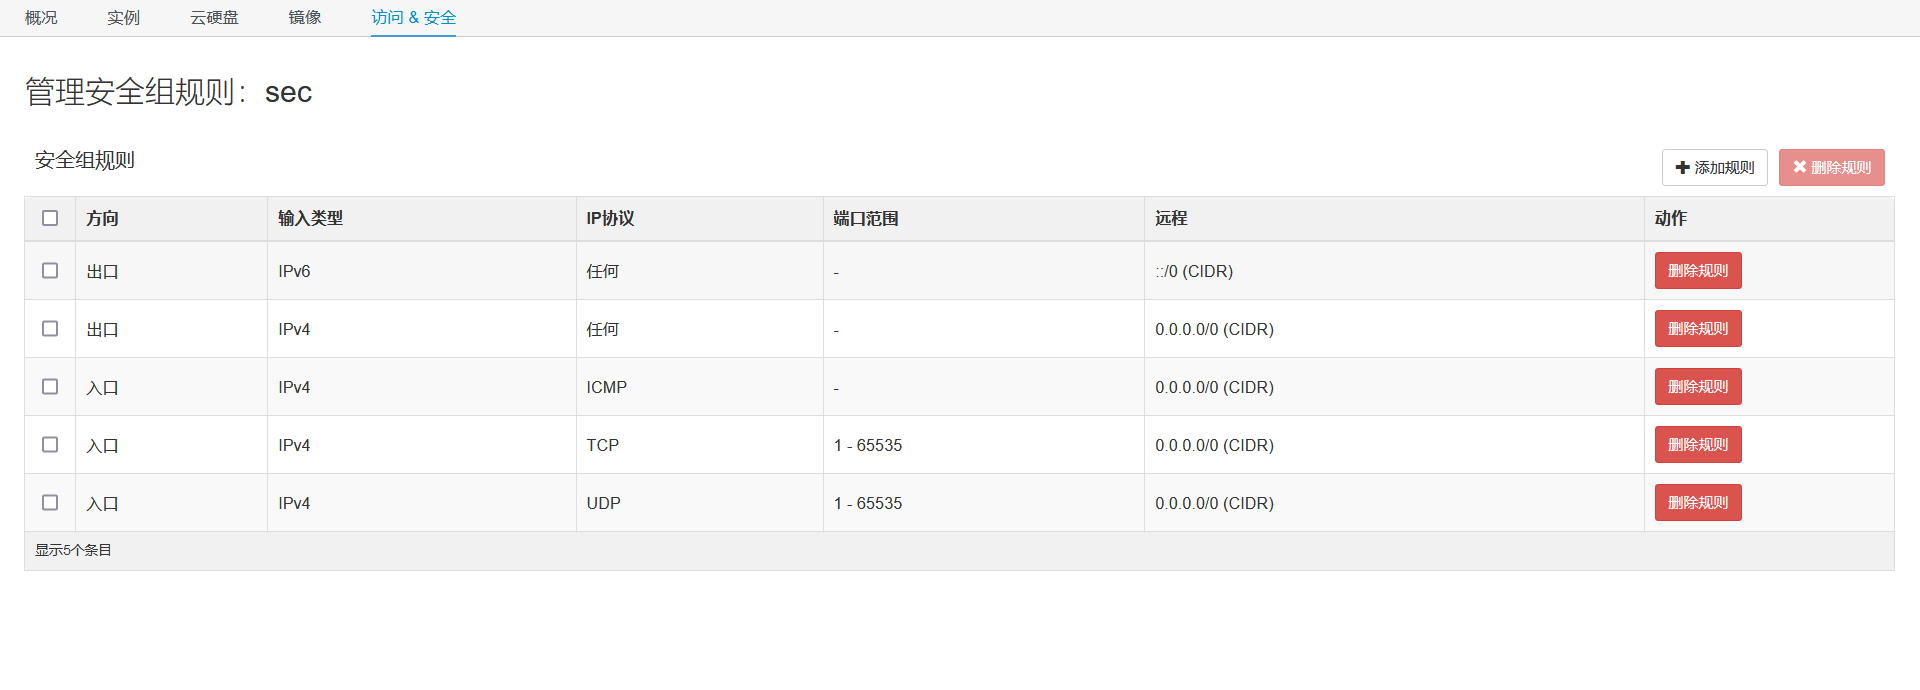Check the UDP ingress rule checkbox

coord(50,503)
